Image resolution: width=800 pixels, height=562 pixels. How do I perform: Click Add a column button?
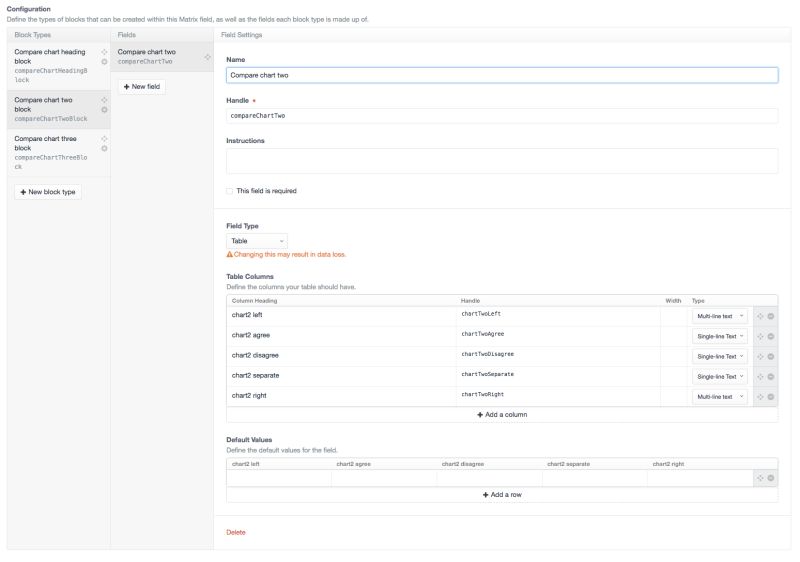click(x=502, y=415)
